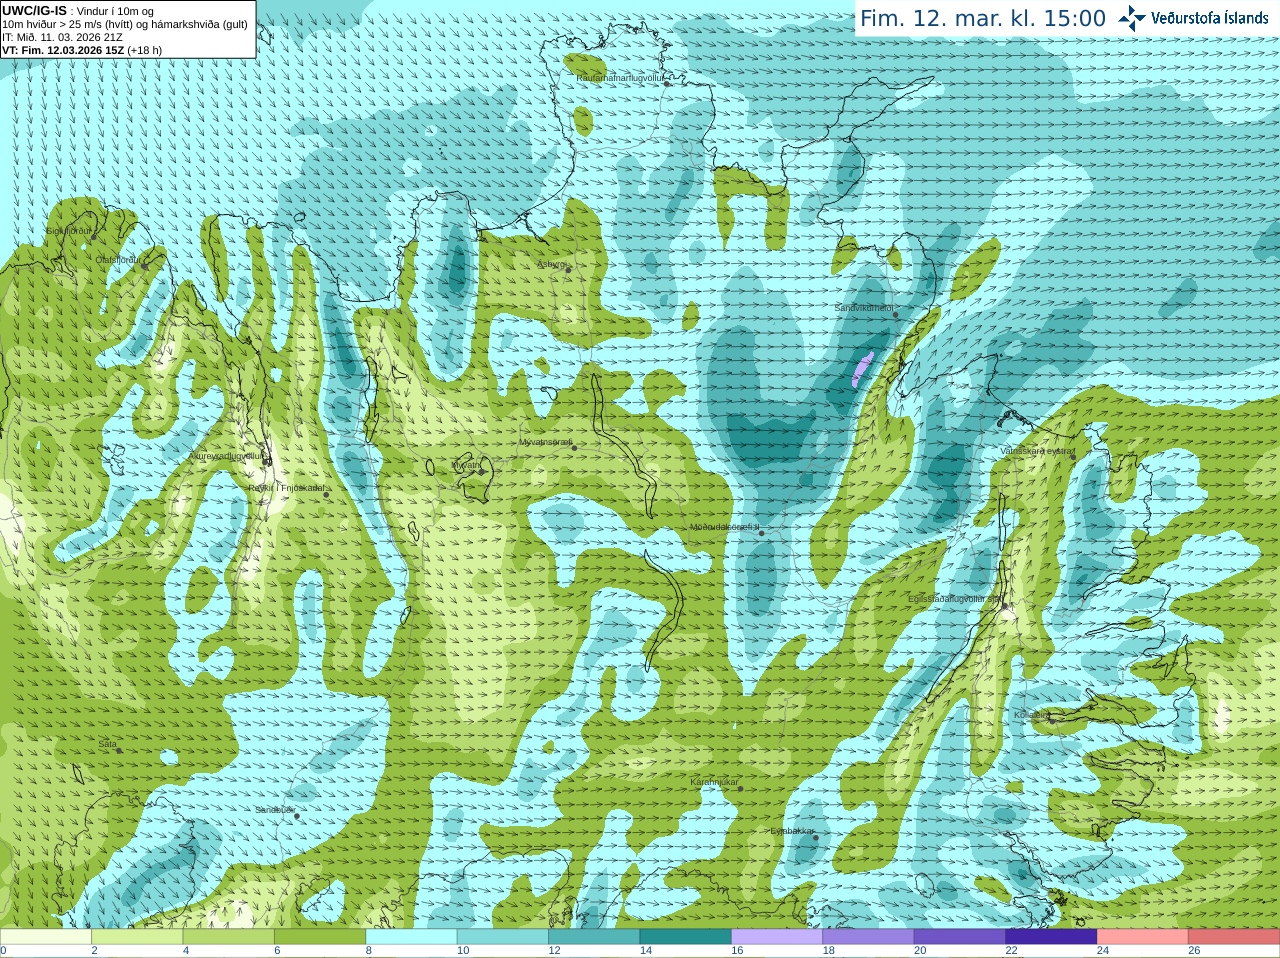This screenshot has height=958, width=1280.
Task: Click the 0–2 m/s pale legend swatch
Action: coord(46,937)
